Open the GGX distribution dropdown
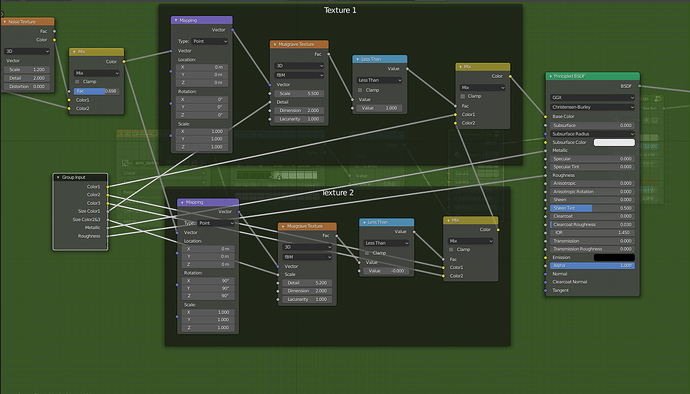The image size is (690, 394). pos(592,98)
